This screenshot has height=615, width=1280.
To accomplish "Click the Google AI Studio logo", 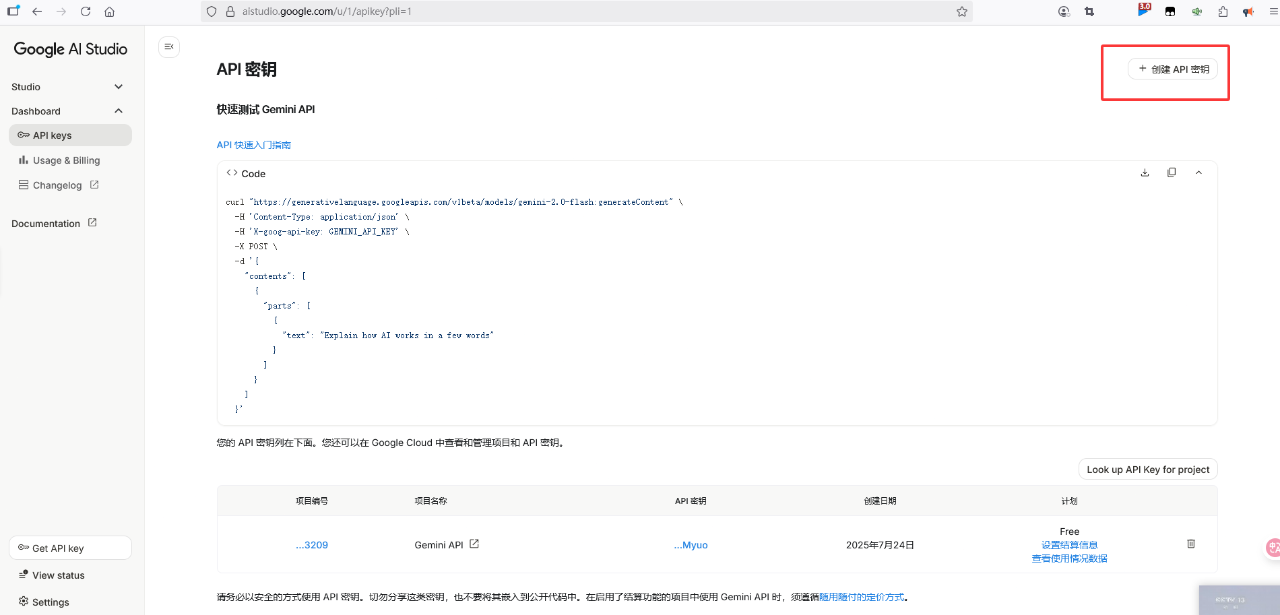I will (x=70, y=49).
